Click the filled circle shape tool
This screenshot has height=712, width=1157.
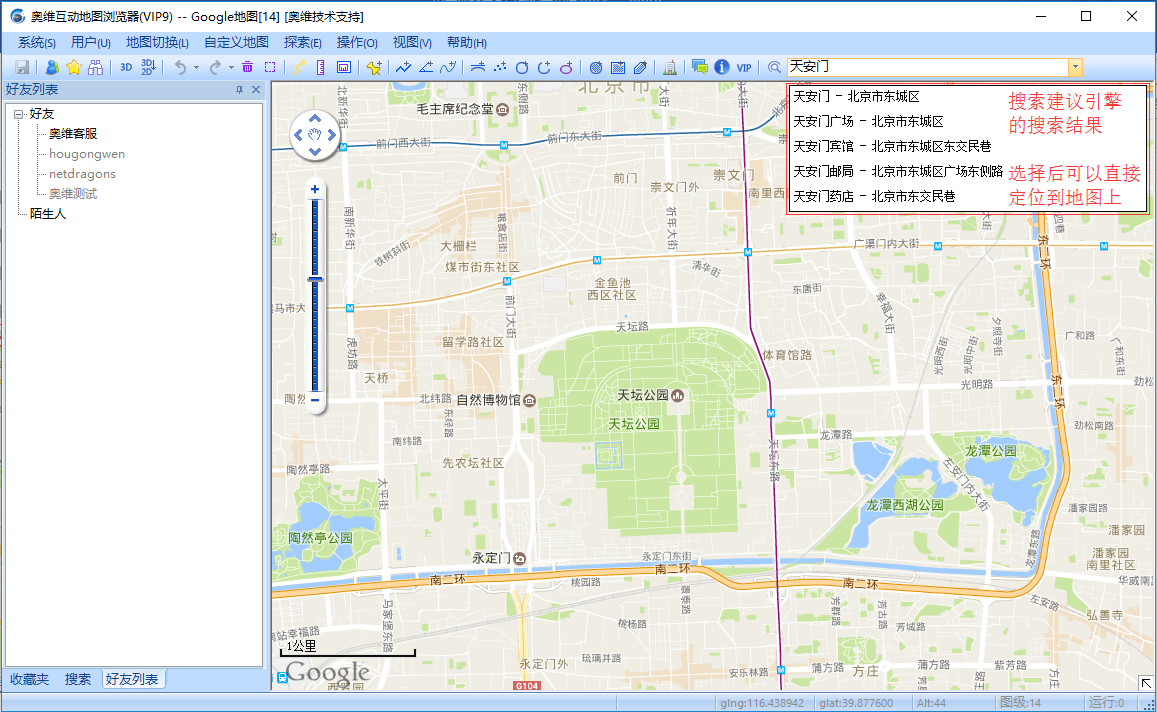click(x=596, y=68)
